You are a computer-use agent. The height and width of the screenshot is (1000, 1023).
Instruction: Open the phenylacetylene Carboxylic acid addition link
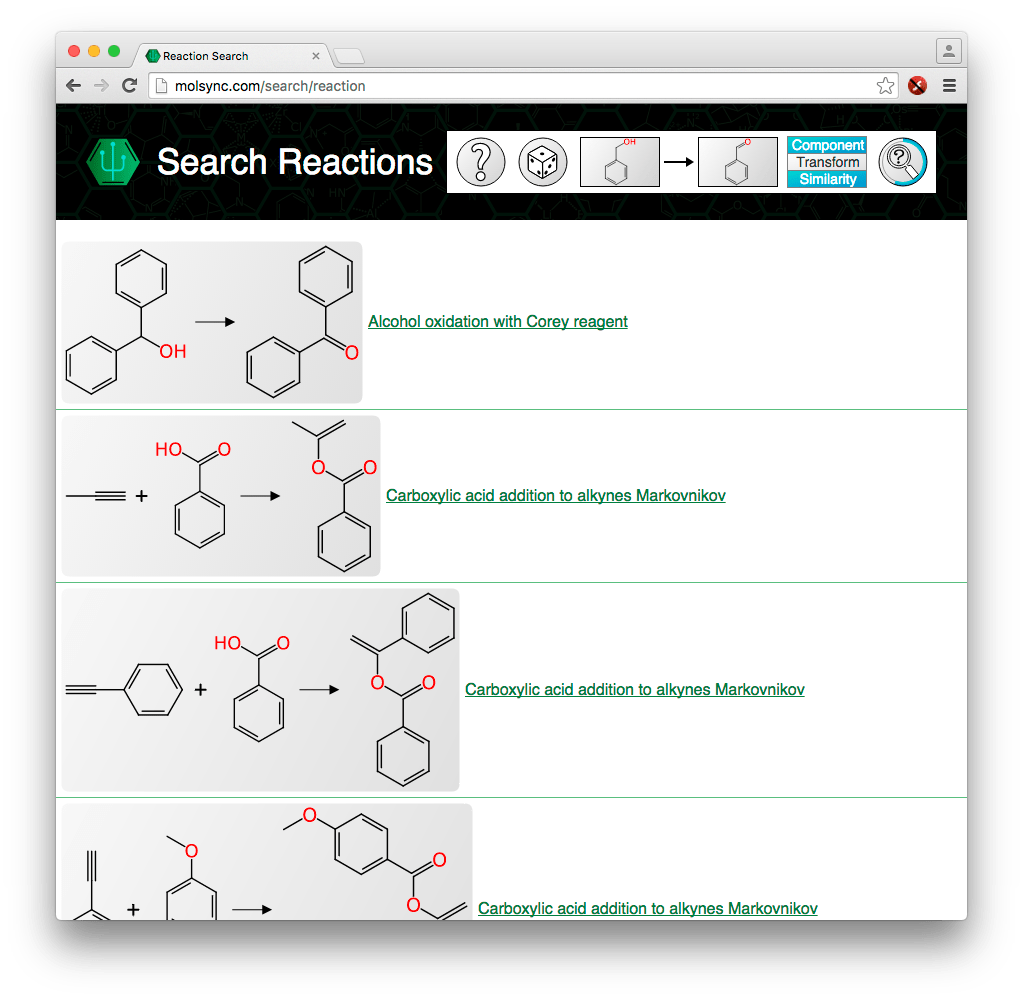[634, 689]
